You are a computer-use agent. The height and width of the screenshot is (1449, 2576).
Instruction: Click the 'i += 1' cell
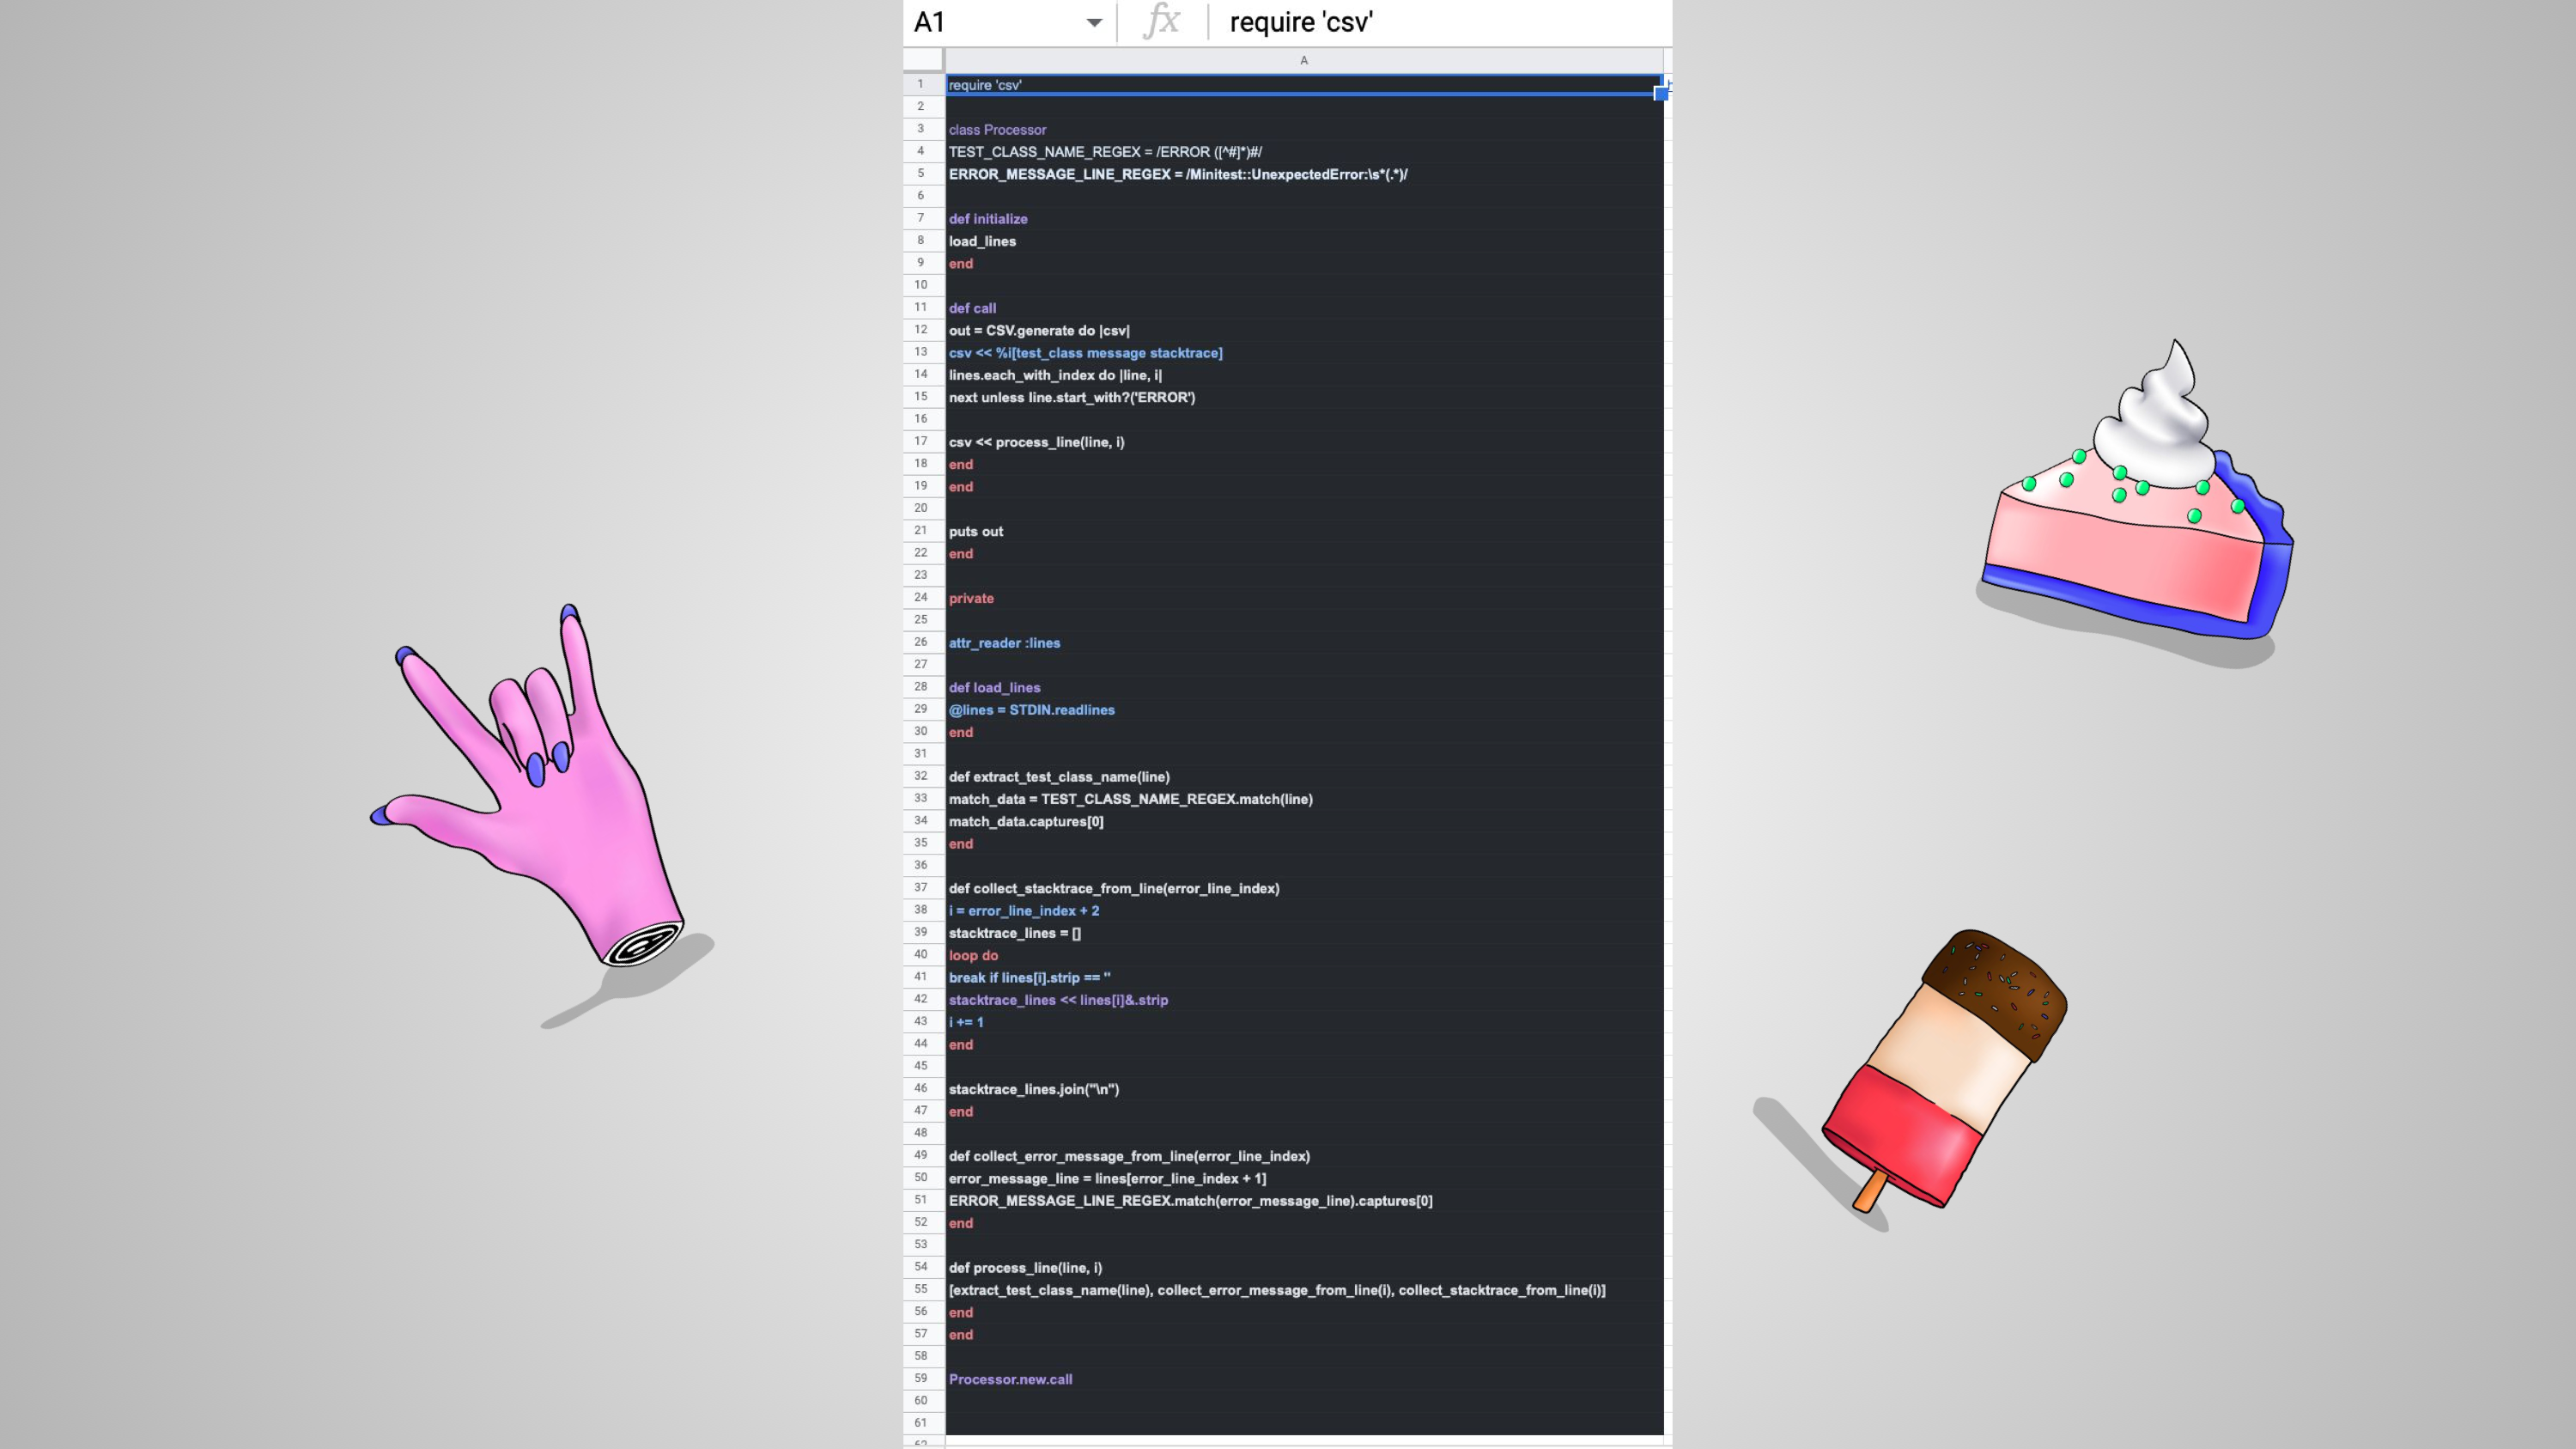click(x=1304, y=1022)
